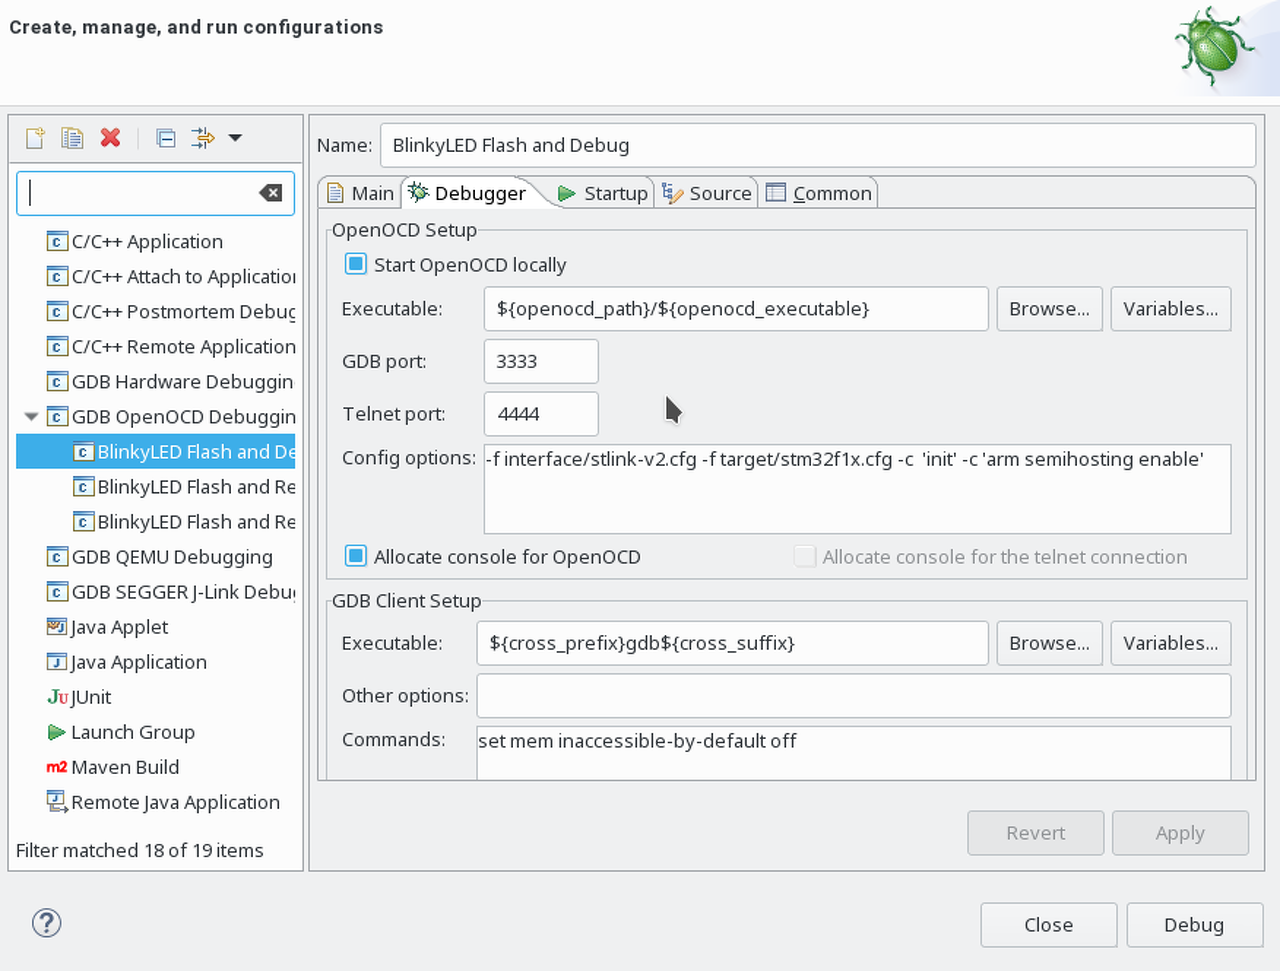This screenshot has height=971, width=1280.
Task: Switch to the Main tab
Action: point(361,193)
